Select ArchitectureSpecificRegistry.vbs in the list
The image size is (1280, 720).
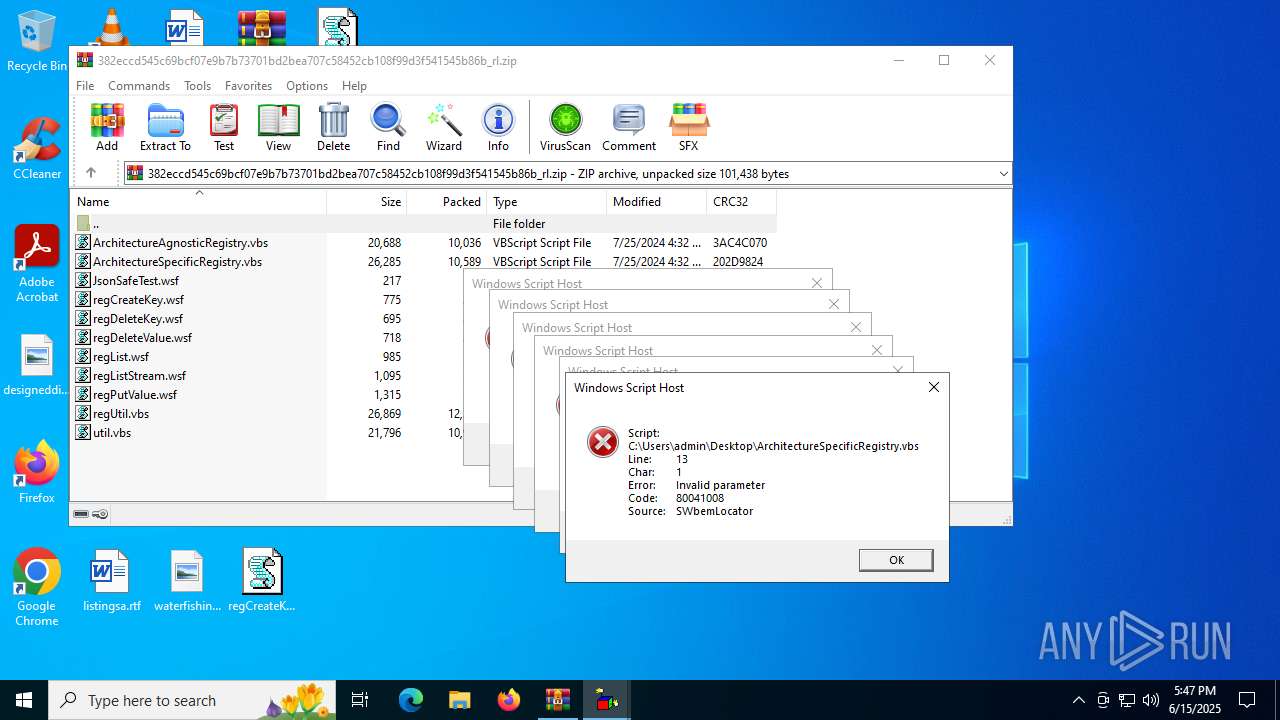(x=421, y=261)
